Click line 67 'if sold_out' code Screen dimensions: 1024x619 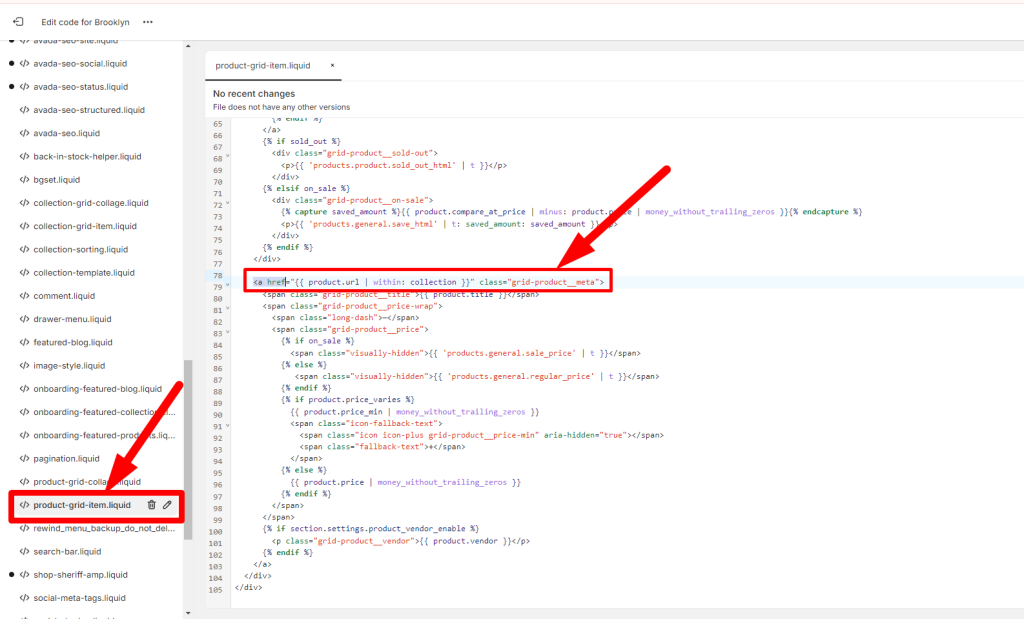302,141
